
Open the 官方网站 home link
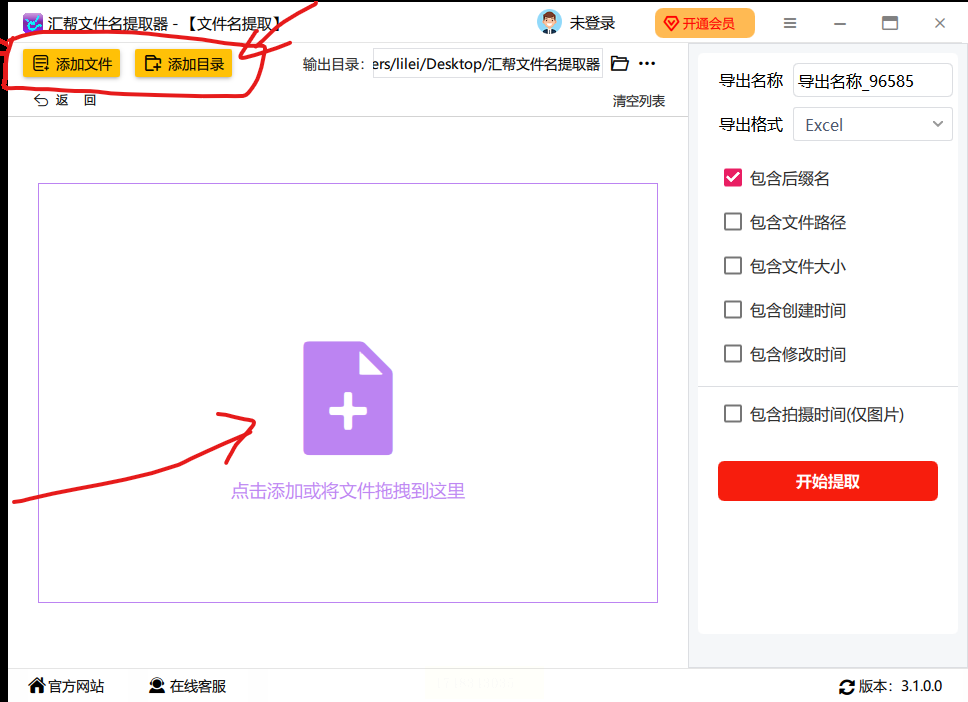coord(67,686)
